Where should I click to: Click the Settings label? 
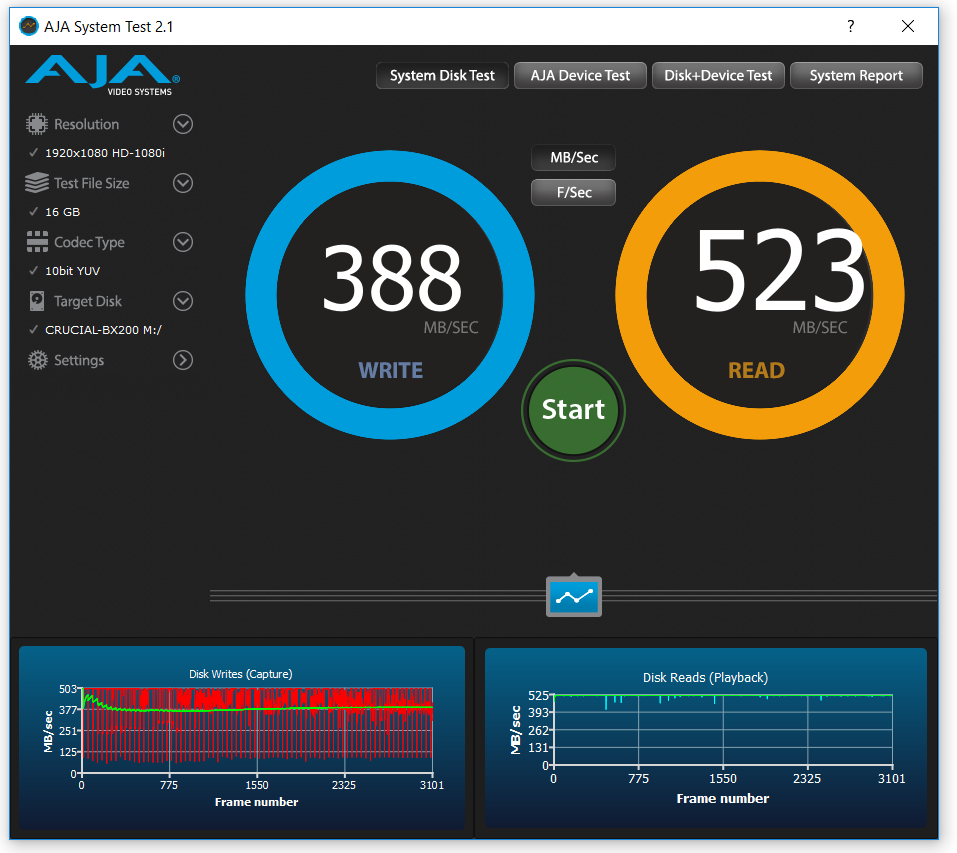tap(79, 360)
